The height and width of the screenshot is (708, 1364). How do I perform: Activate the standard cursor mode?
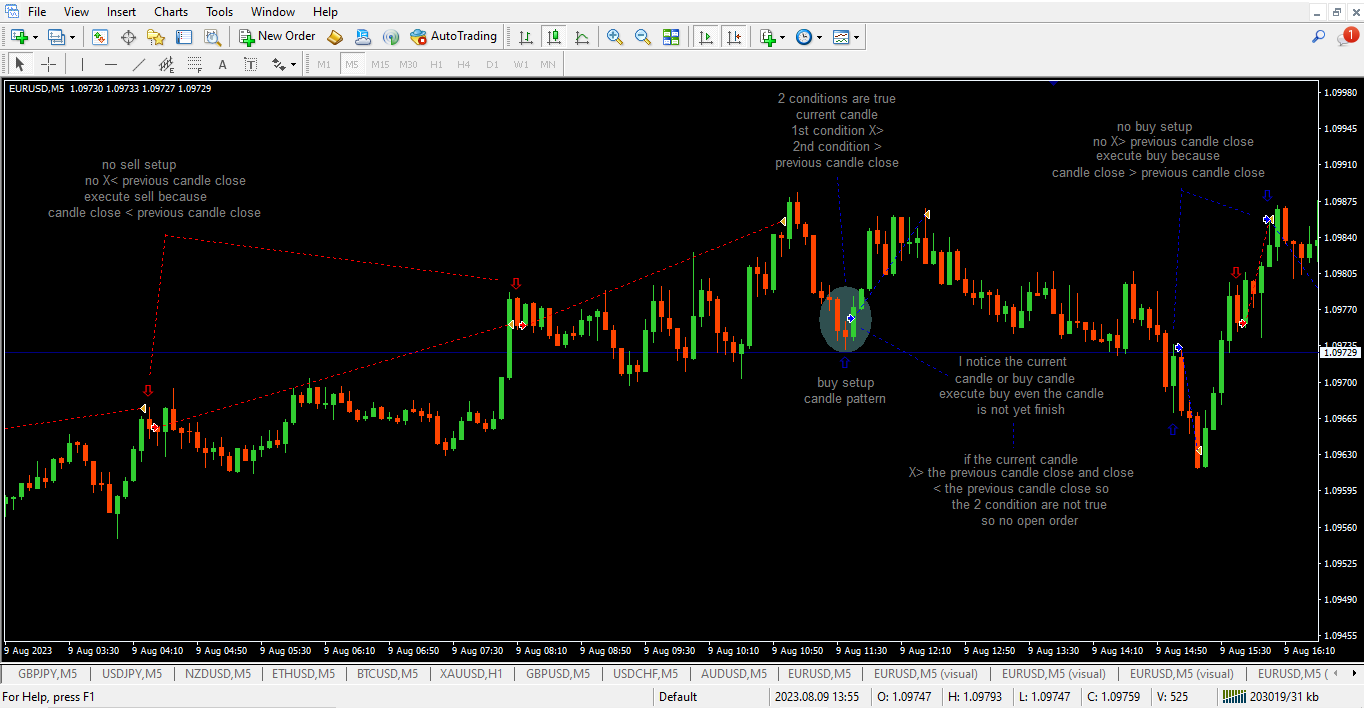point(19,65)
